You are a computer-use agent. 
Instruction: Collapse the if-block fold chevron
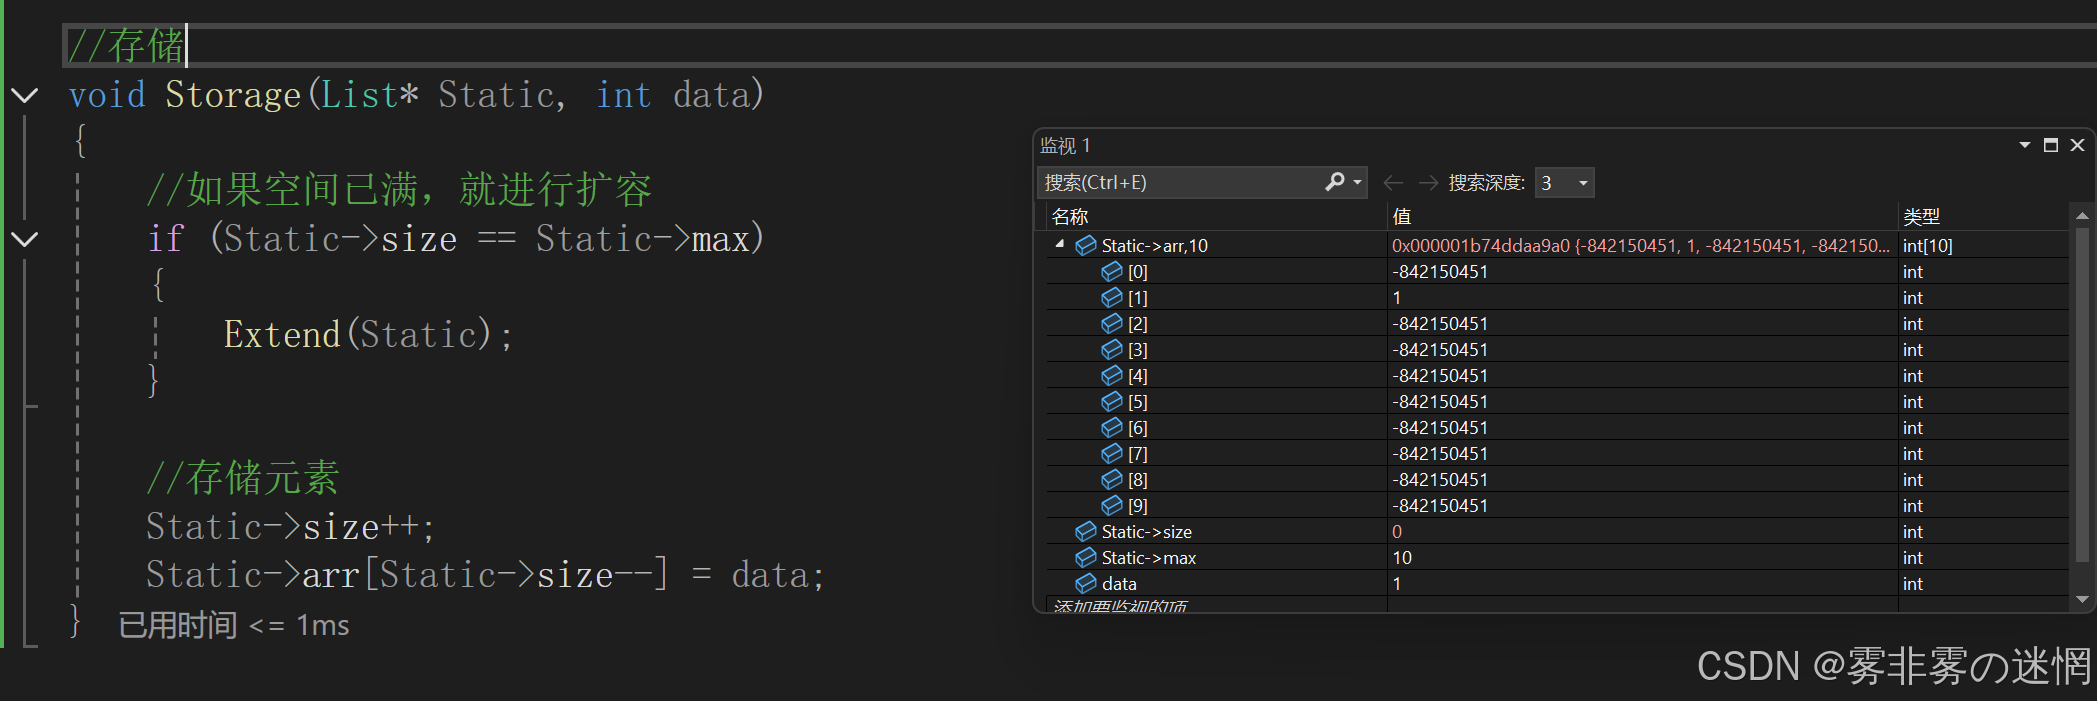pyautogui.click(x=24, y=239)
